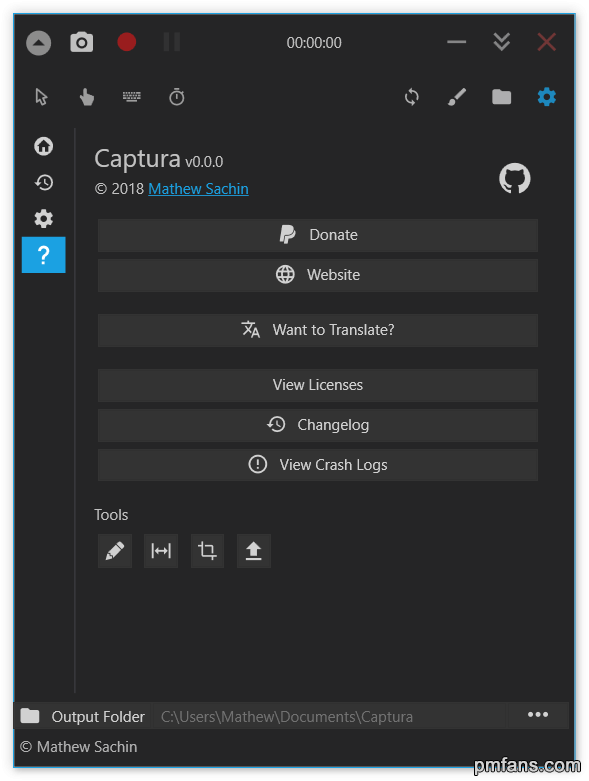Collapse the panel with the up-arrow circle button
This screenshot has width=589, height=781.
(x=38, y=43)
